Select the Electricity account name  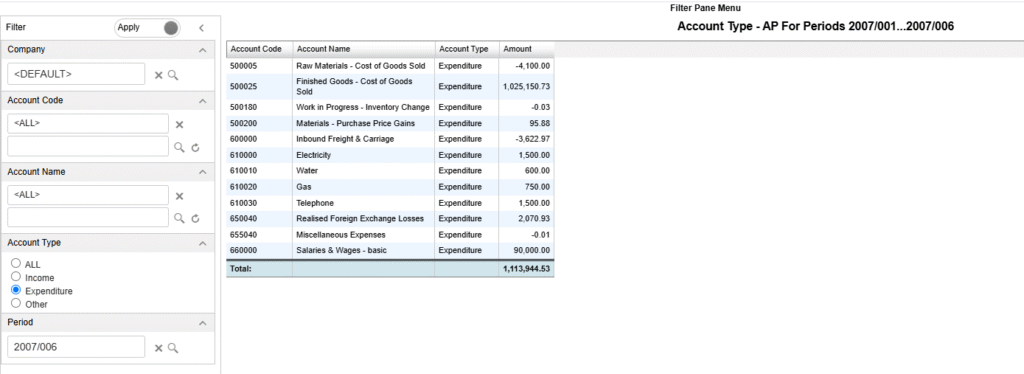(x=313, y=155)
